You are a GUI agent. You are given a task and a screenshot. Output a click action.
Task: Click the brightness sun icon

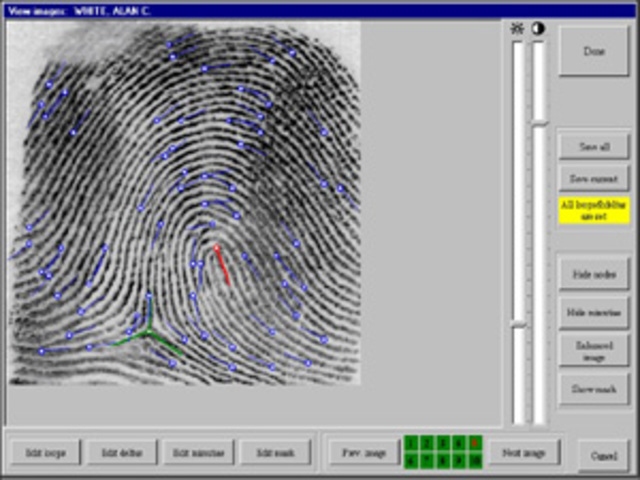517,29
